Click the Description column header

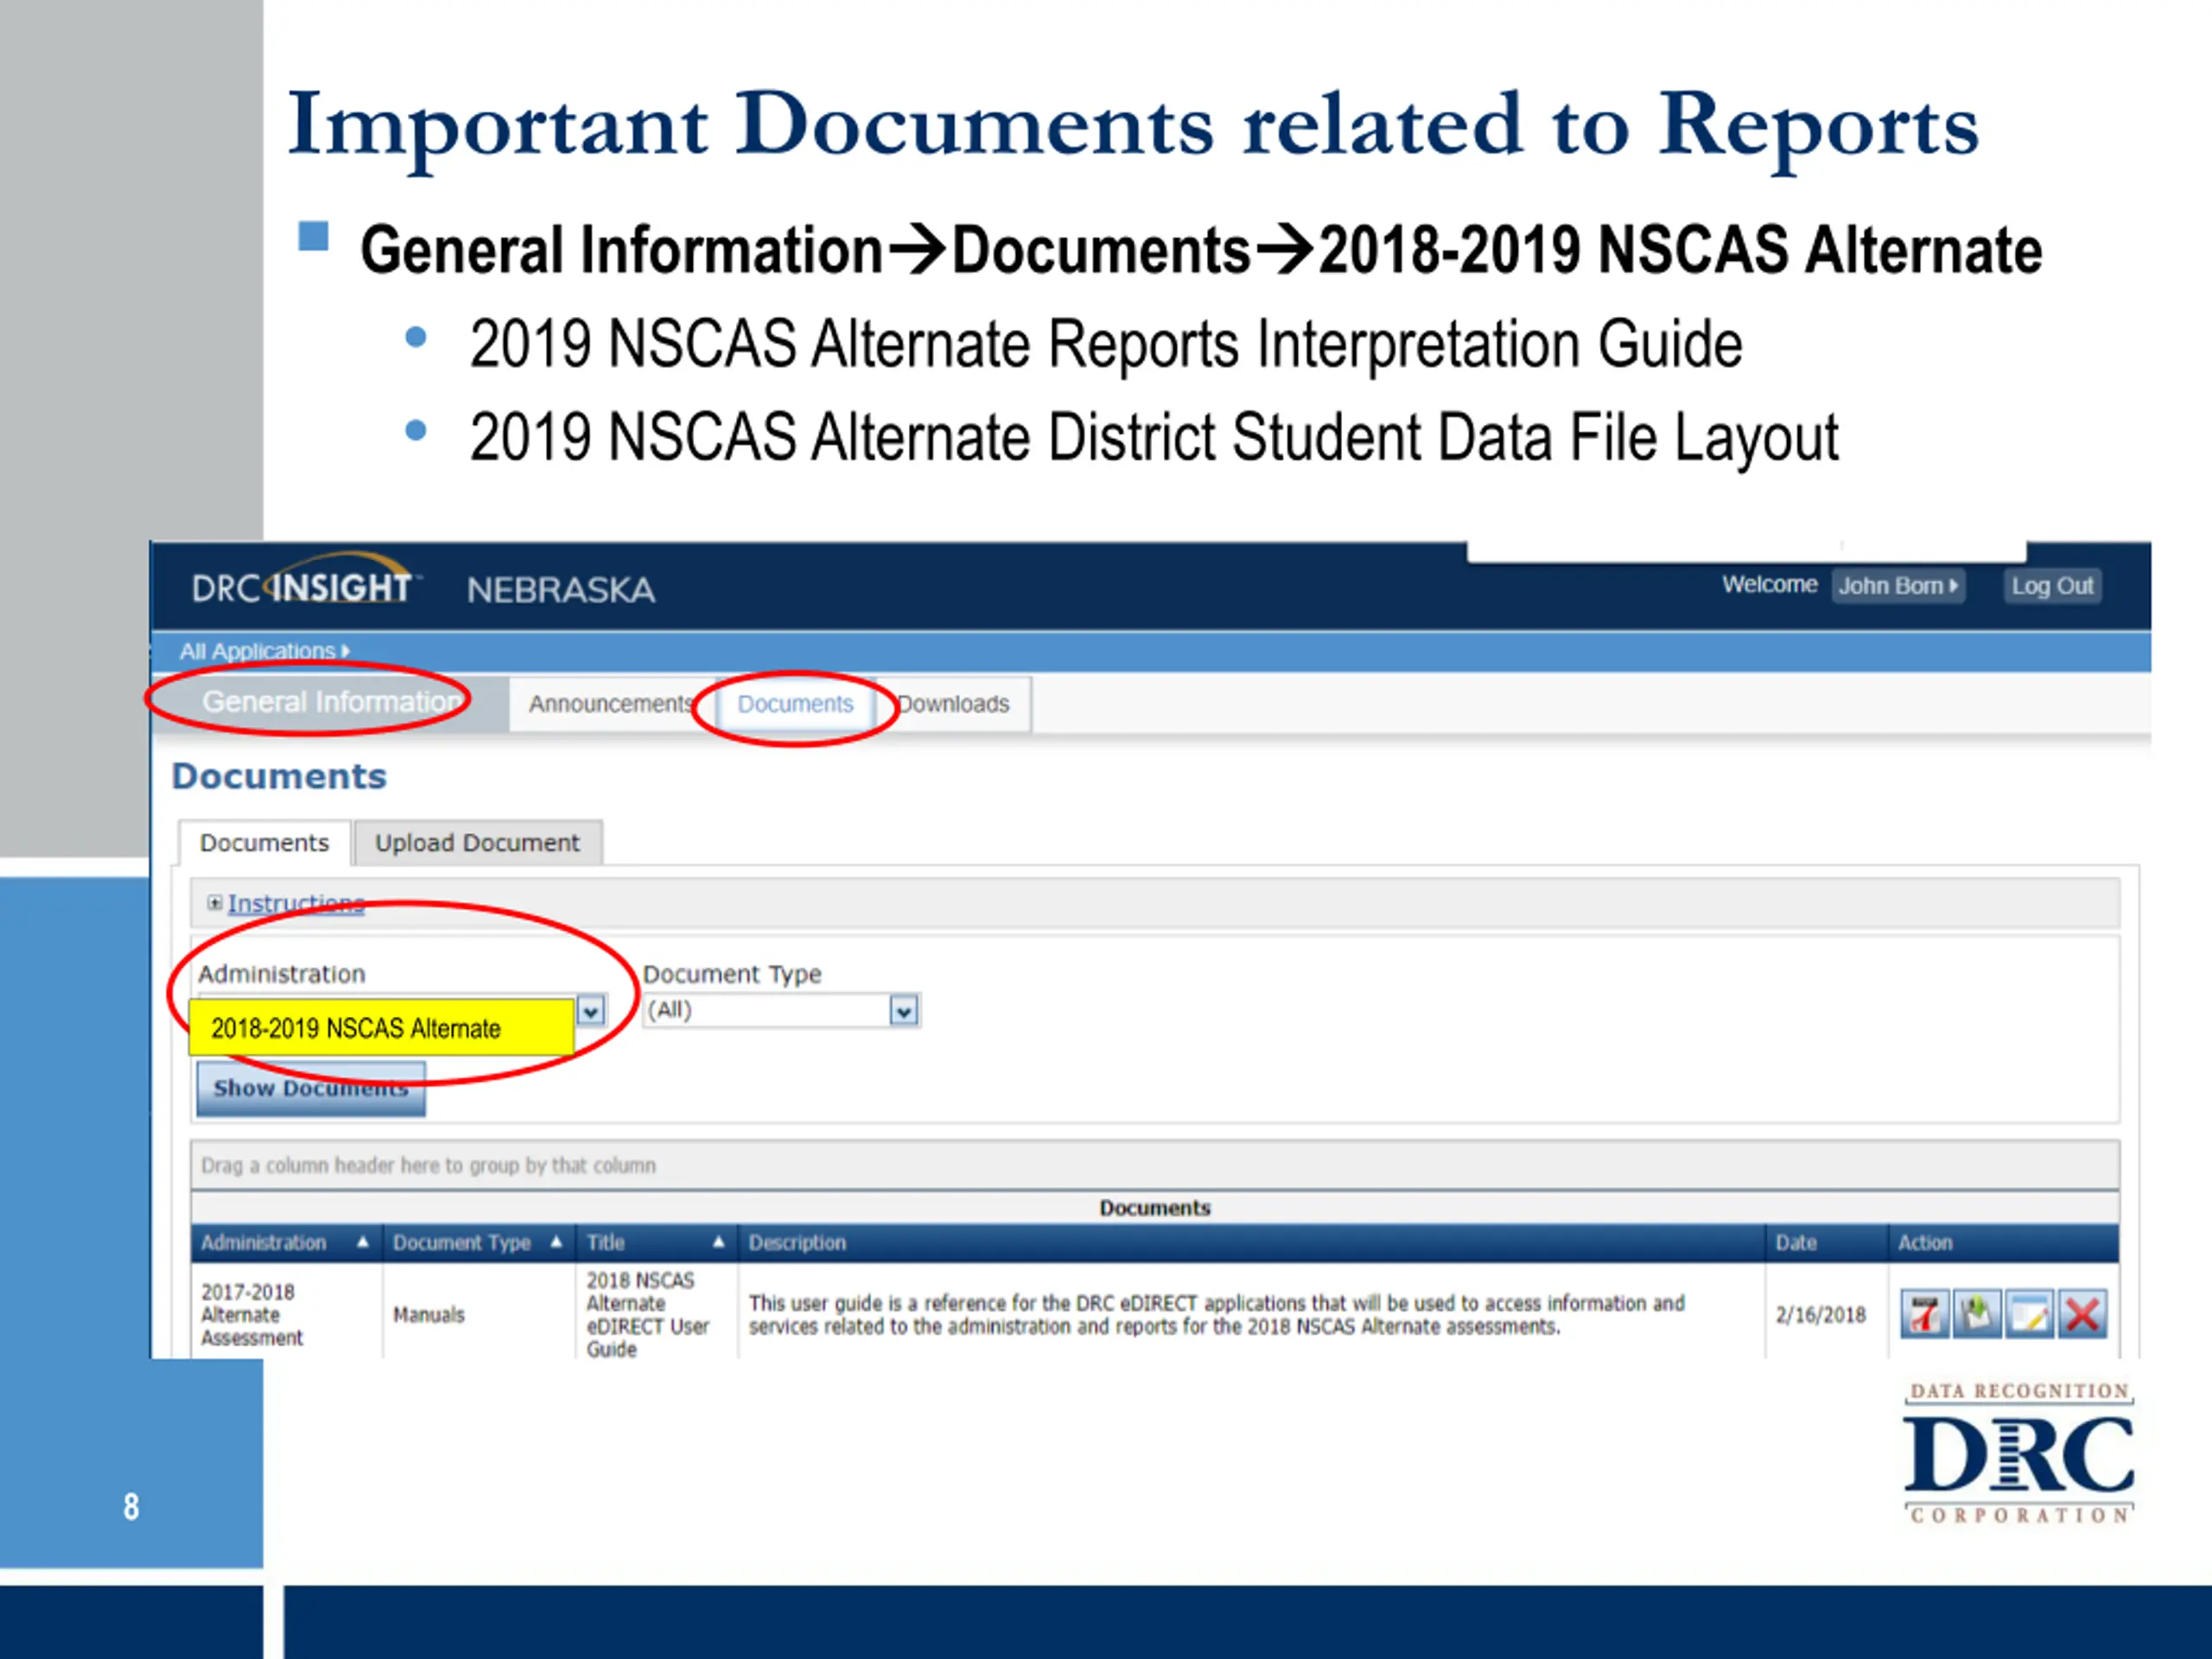click(1252, 1243)
